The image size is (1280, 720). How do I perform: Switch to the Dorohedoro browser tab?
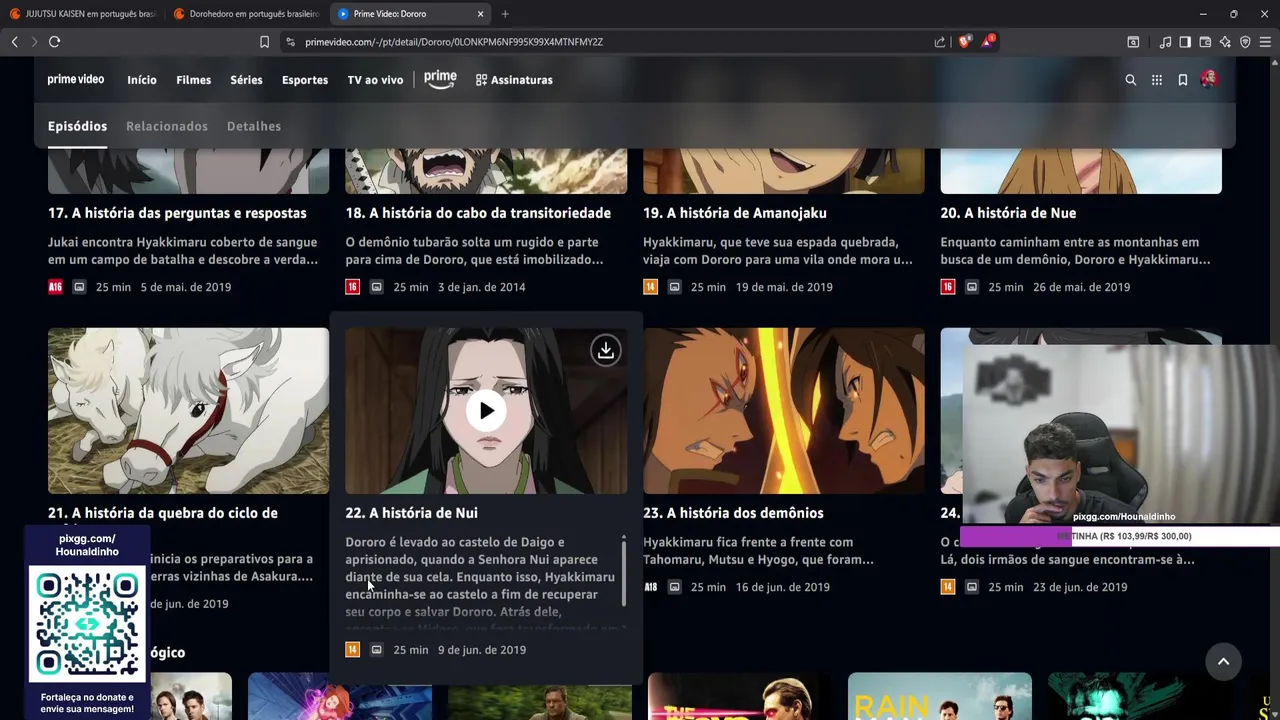tap(246, 14)
